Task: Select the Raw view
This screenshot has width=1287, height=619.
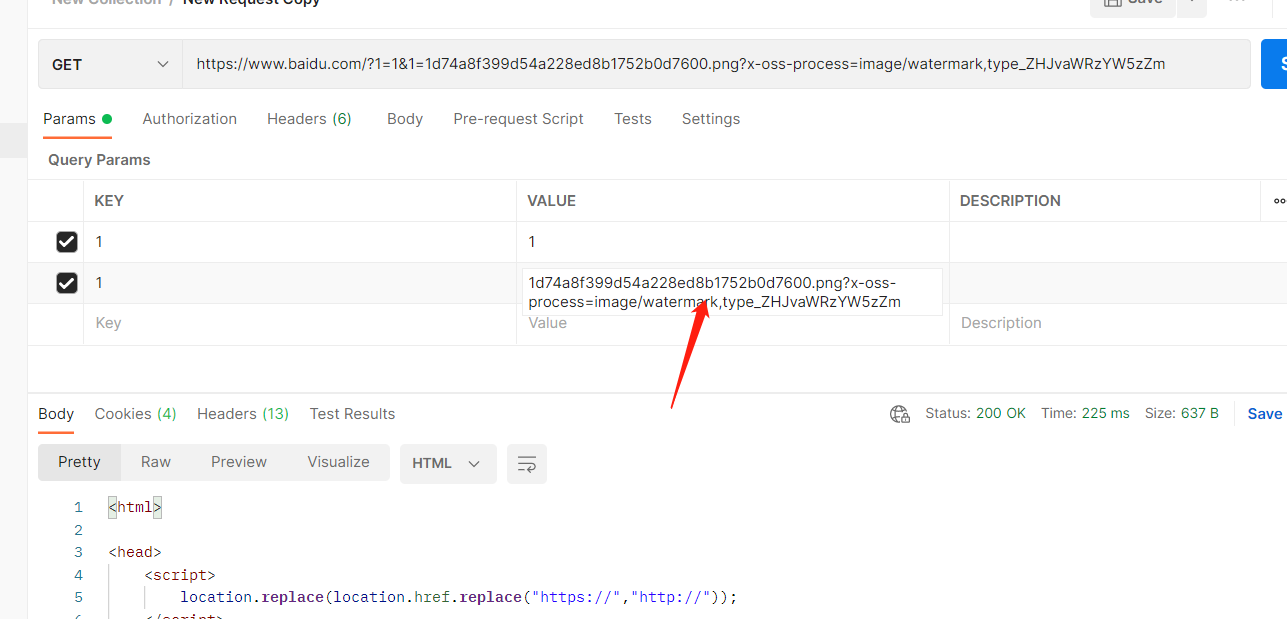Action: tap(156, 462)
